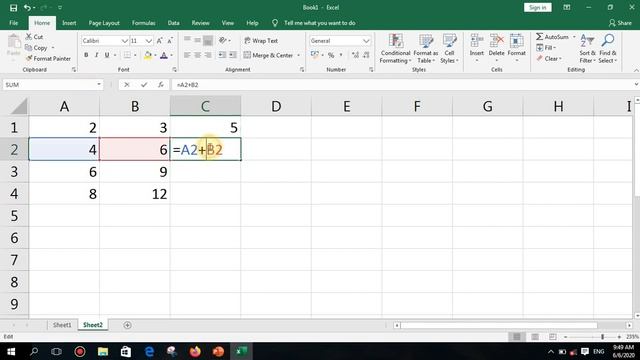Open the File menu
640x360 pixels.
coord(13,23)
